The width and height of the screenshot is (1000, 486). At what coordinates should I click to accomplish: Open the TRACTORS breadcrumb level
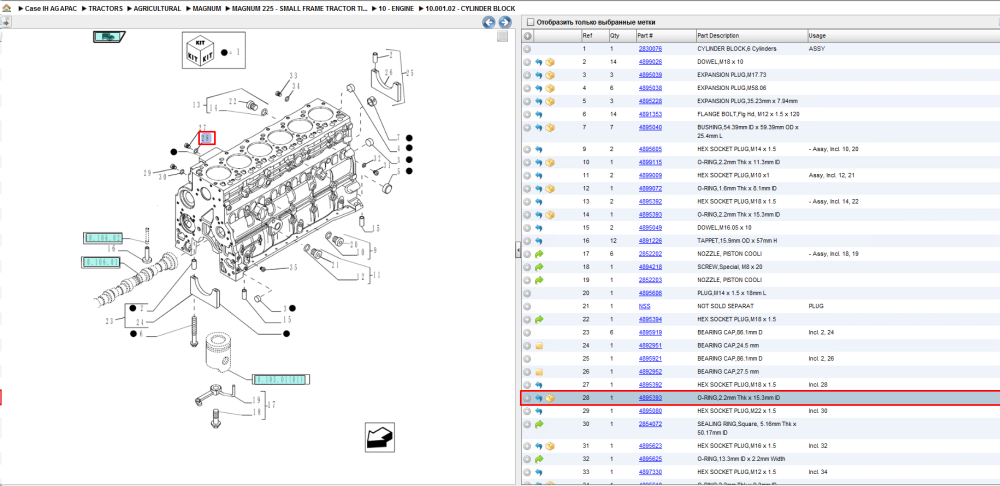pyautogui.click(x=105, y=9)
